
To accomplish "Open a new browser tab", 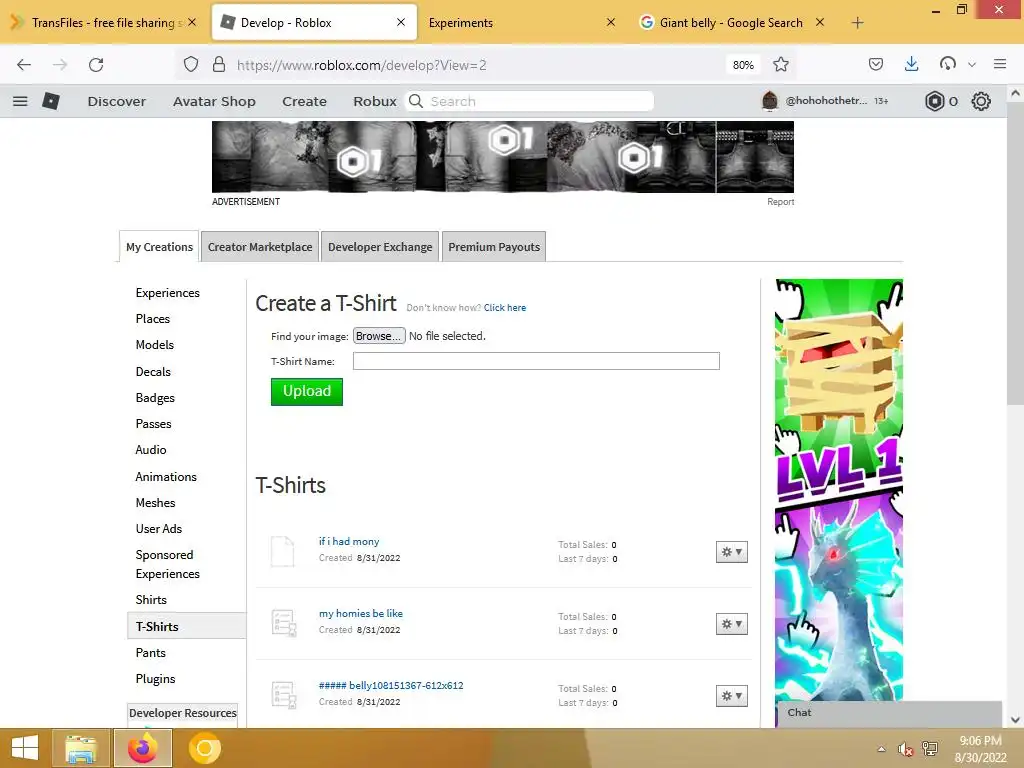I will click(x=857, y=23).
